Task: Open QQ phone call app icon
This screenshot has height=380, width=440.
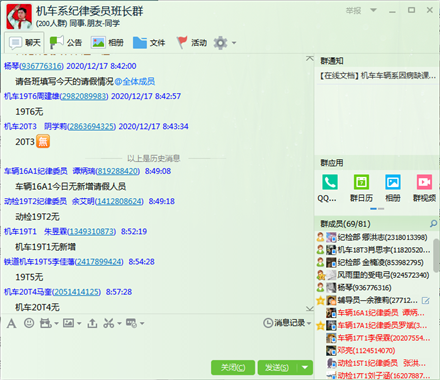Action: click(x=330, y=182)
